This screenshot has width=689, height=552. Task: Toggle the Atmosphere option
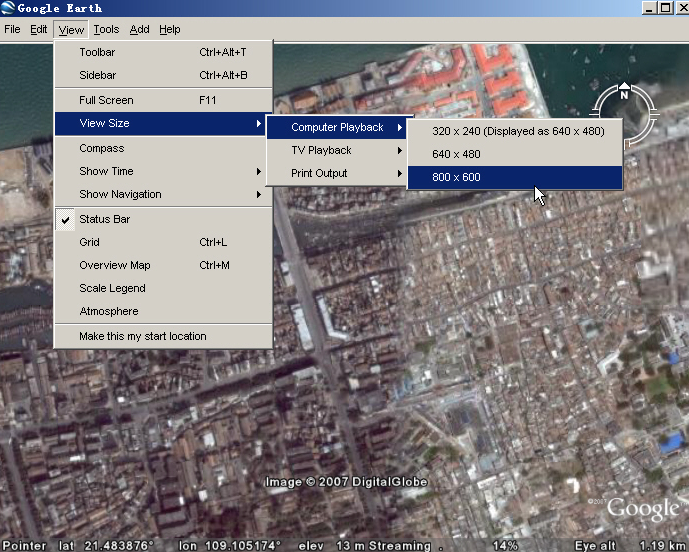(x=108, y=311)
